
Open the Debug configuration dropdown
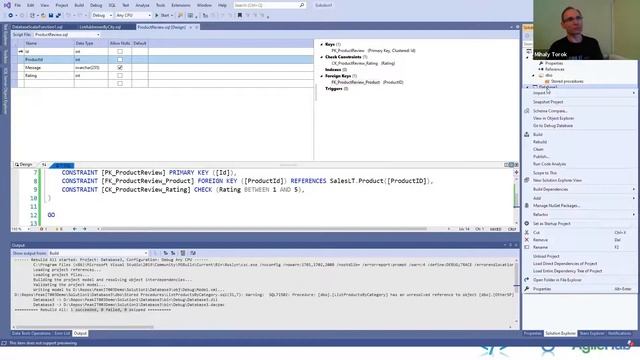point(102,16)
